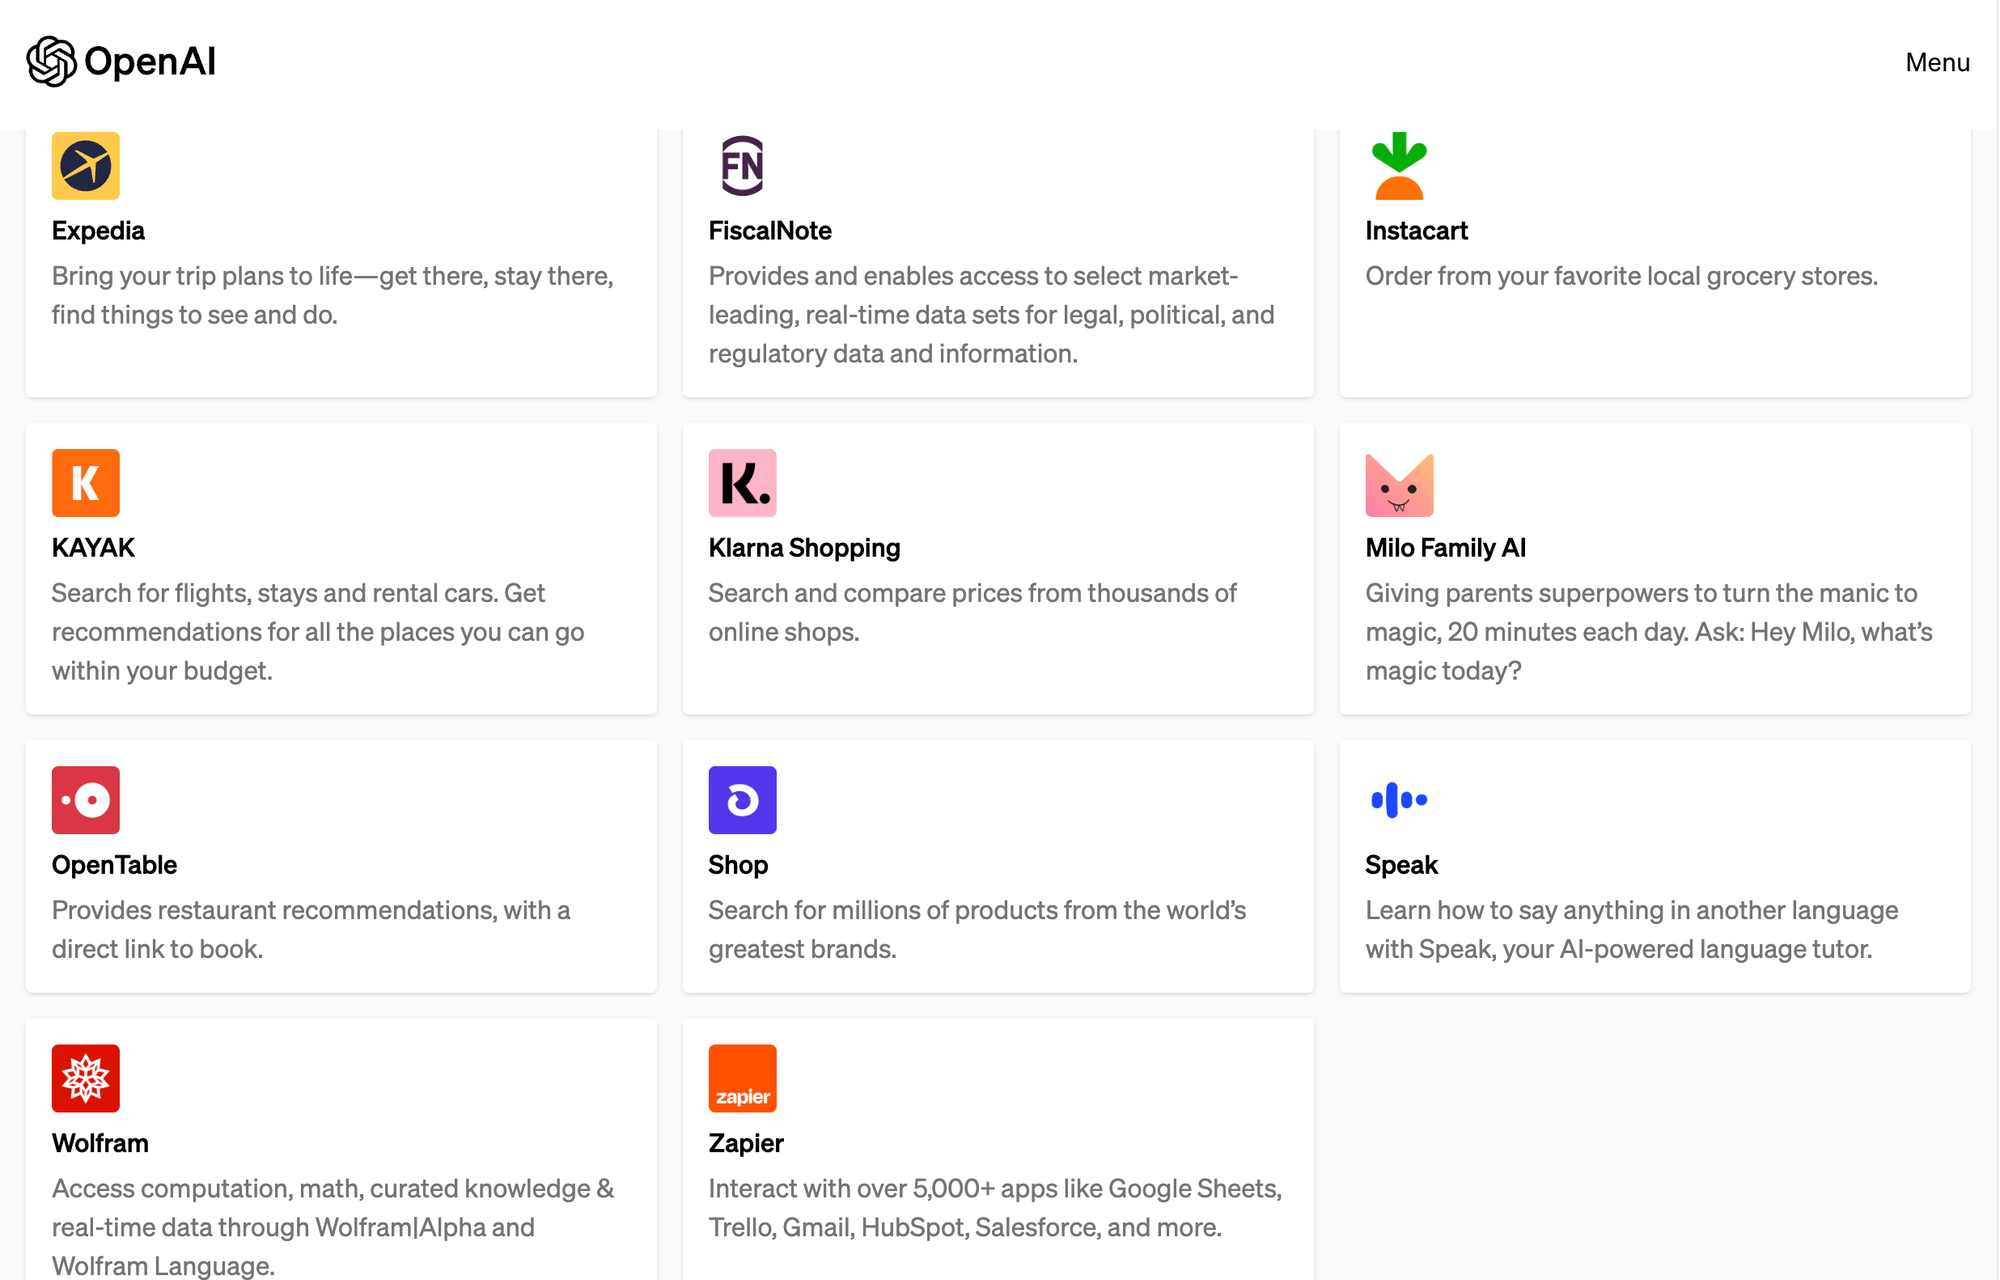Image resolution: width=2000 pixels, height=1280 pixels.
Task: Click the Klarna Shopping plugin title
Action: tap(803, 547)
